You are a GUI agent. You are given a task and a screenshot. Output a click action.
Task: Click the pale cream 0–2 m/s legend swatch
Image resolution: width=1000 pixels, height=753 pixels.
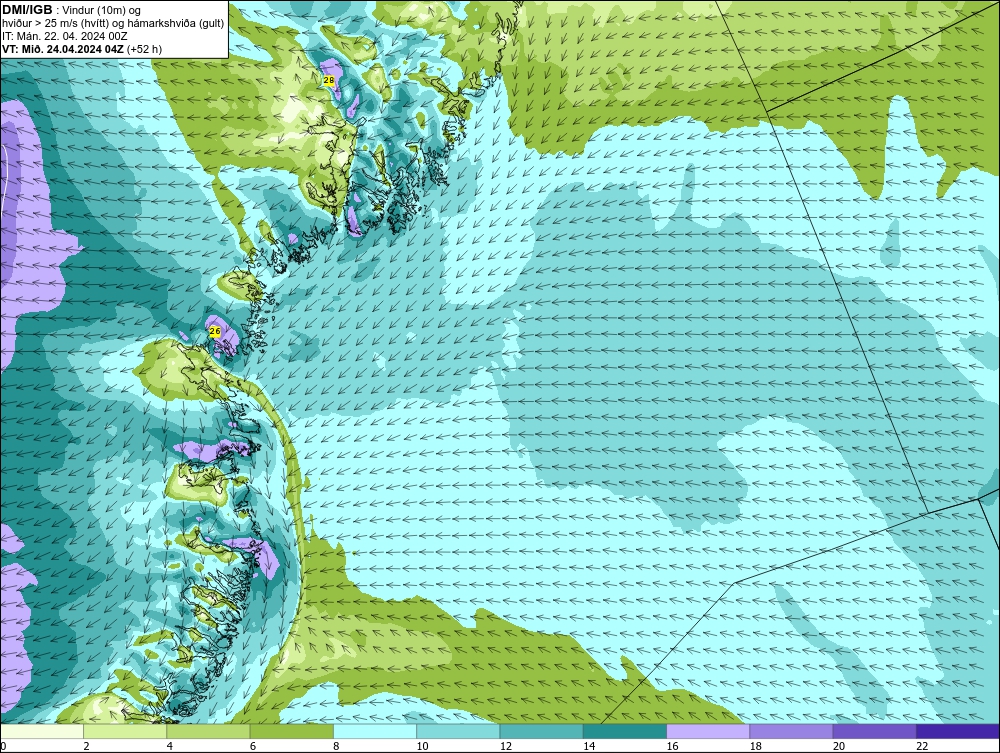(x=41, y=731)
